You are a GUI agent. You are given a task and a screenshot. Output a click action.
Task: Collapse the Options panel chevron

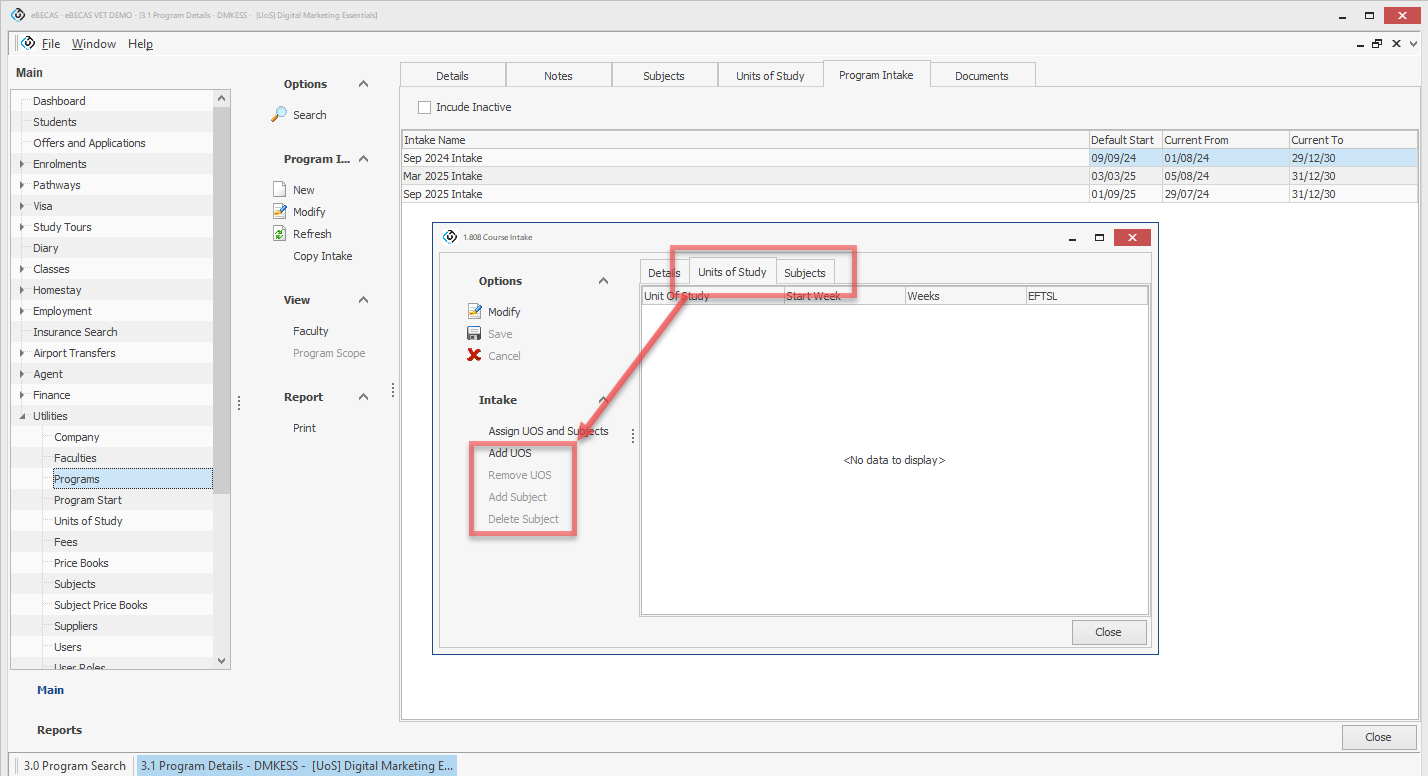(x=364, y=84)
